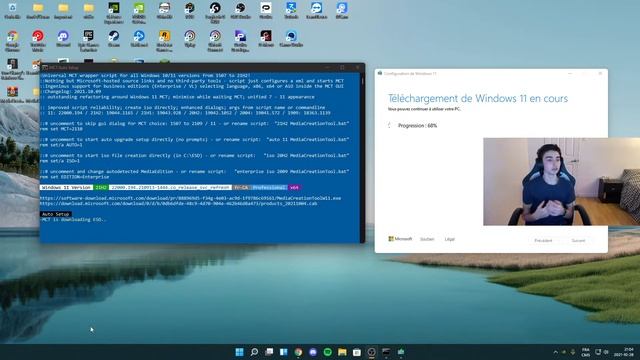Switch to OBS Studio on the taskbar
The width and height of the screenshot is (640, 360).
pyautogui.click(x=371, y=352)
